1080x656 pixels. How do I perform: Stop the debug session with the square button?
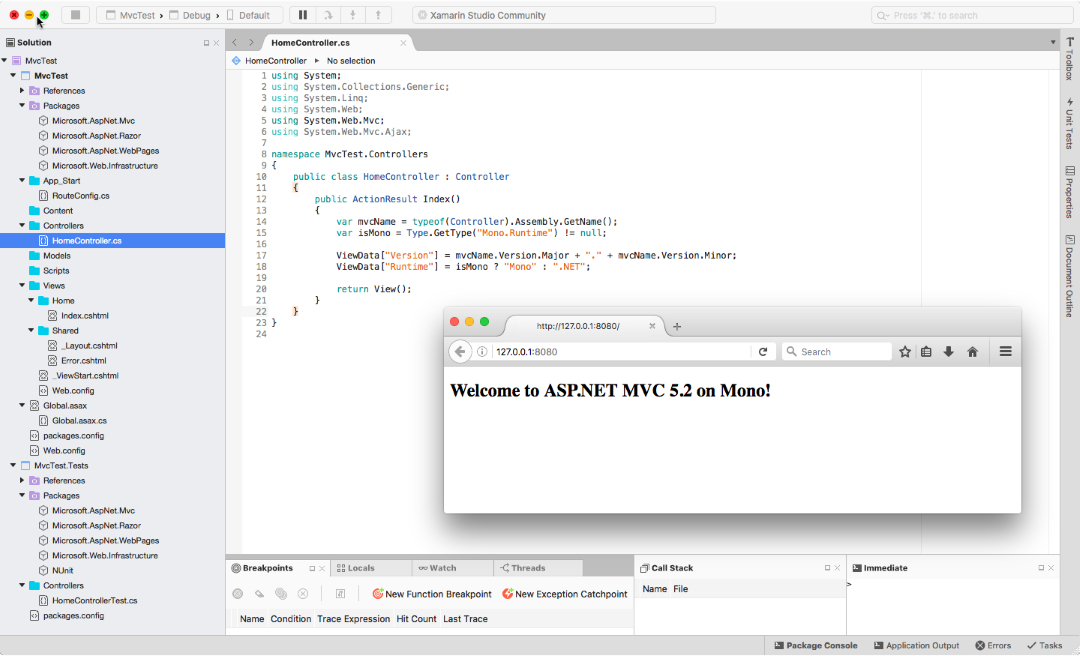[x=76, y=14]
